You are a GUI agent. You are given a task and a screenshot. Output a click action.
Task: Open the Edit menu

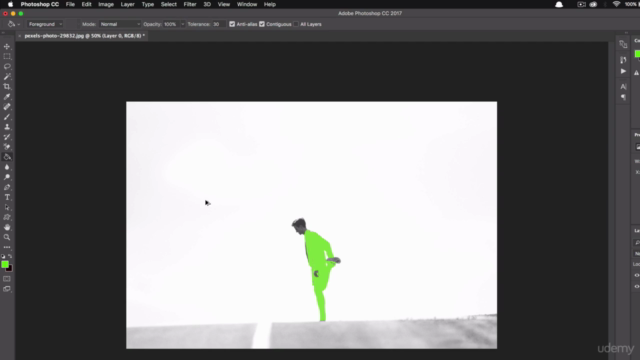86,4
